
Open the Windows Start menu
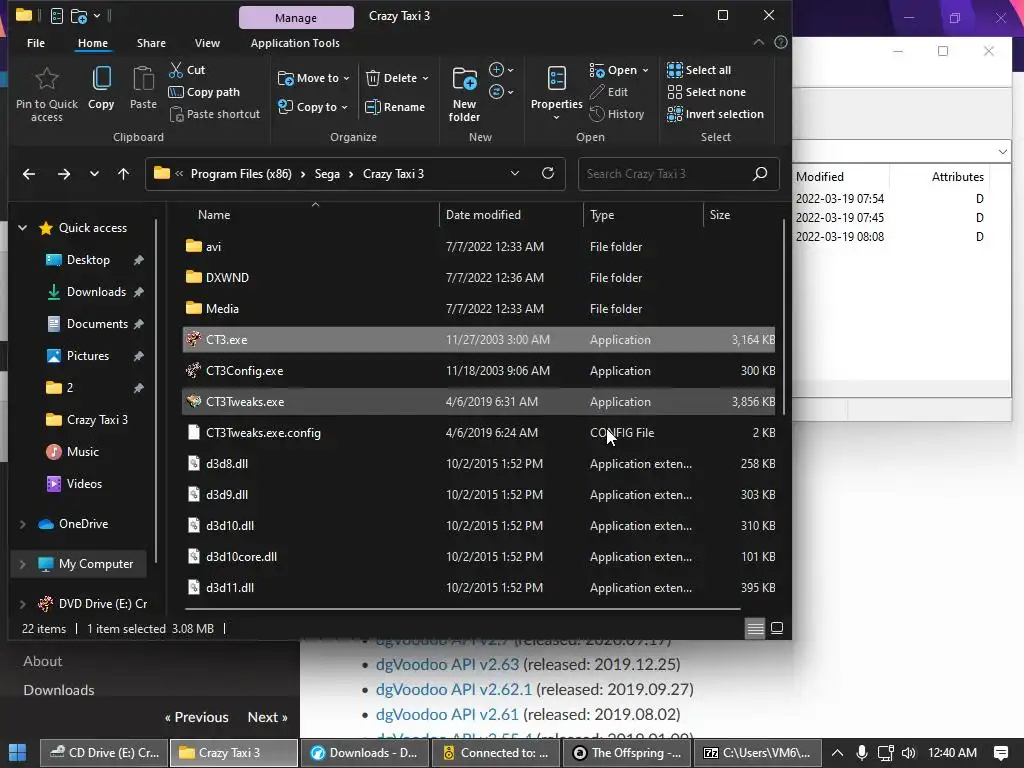(x=18, y=753)
